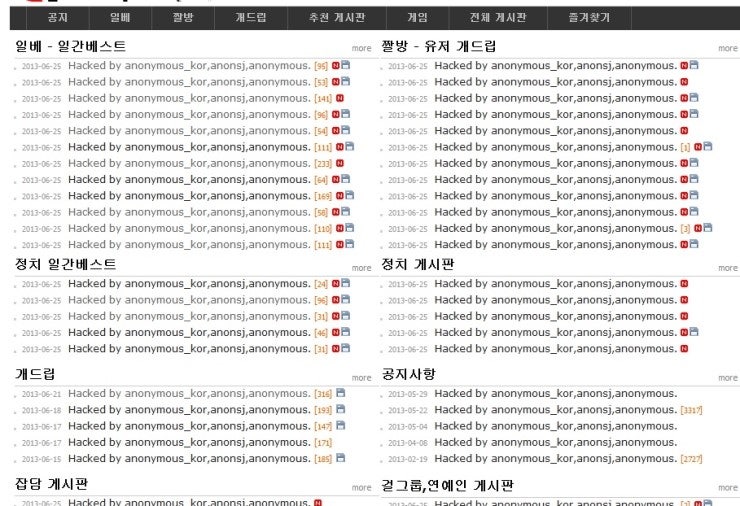Click more for 짤방 - 유저 개드립 section
The width and height of the screenshot is (740, 506).
[728, 48]
